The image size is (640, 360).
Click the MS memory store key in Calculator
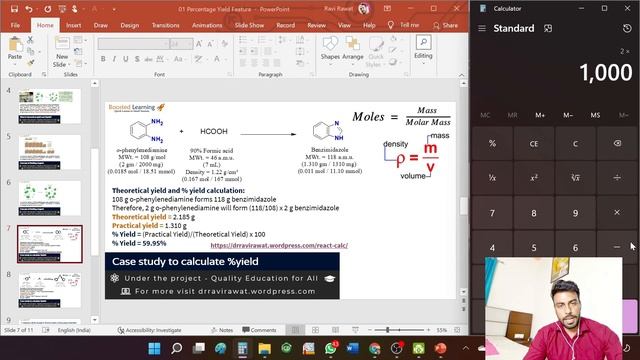tap(595, 116)
